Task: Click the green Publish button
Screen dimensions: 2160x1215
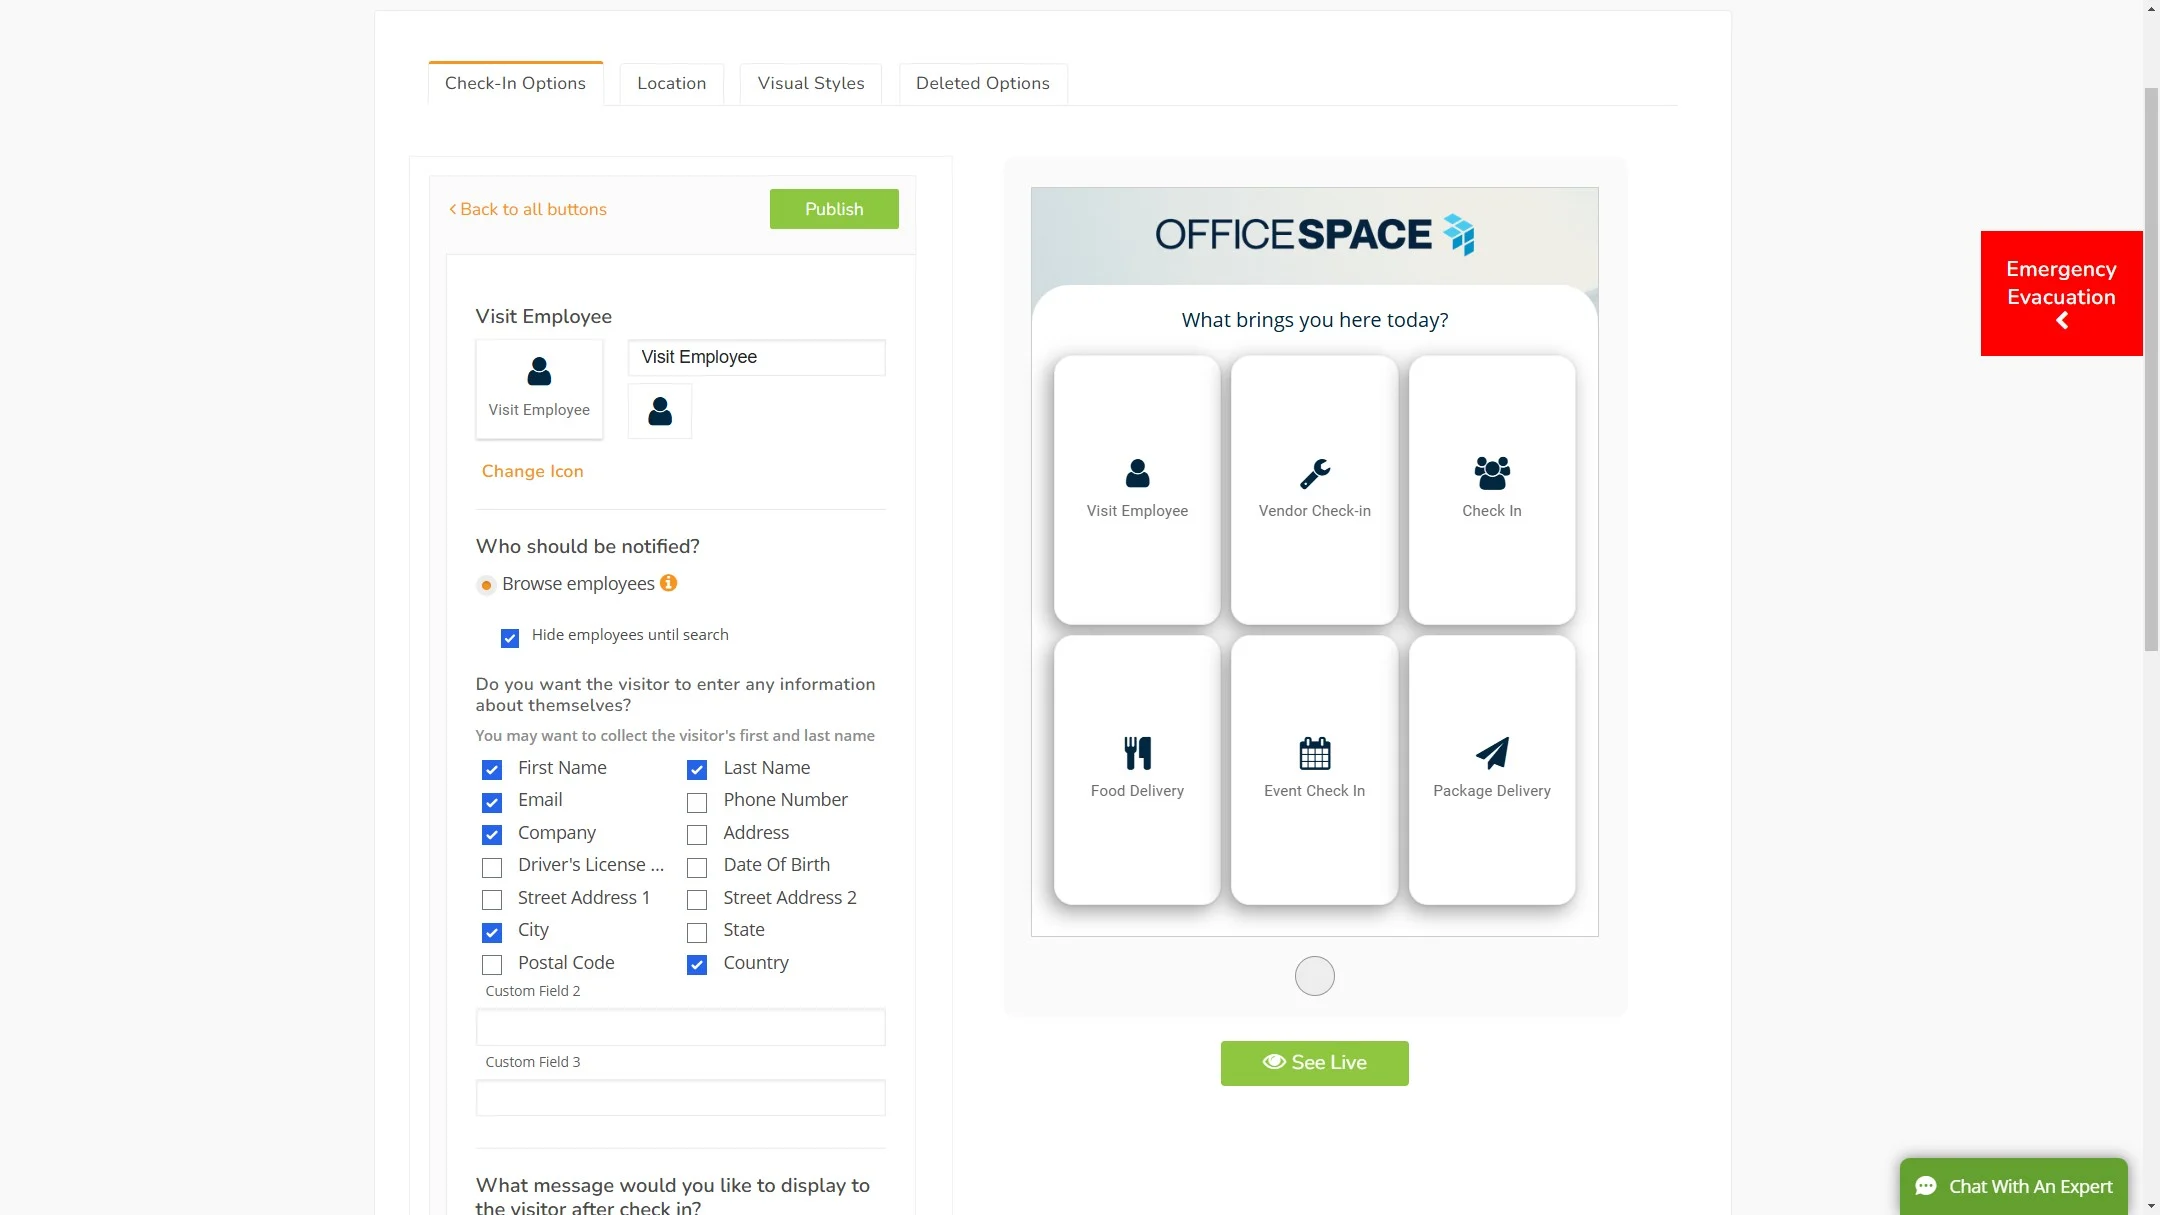Action: (833, 209)
